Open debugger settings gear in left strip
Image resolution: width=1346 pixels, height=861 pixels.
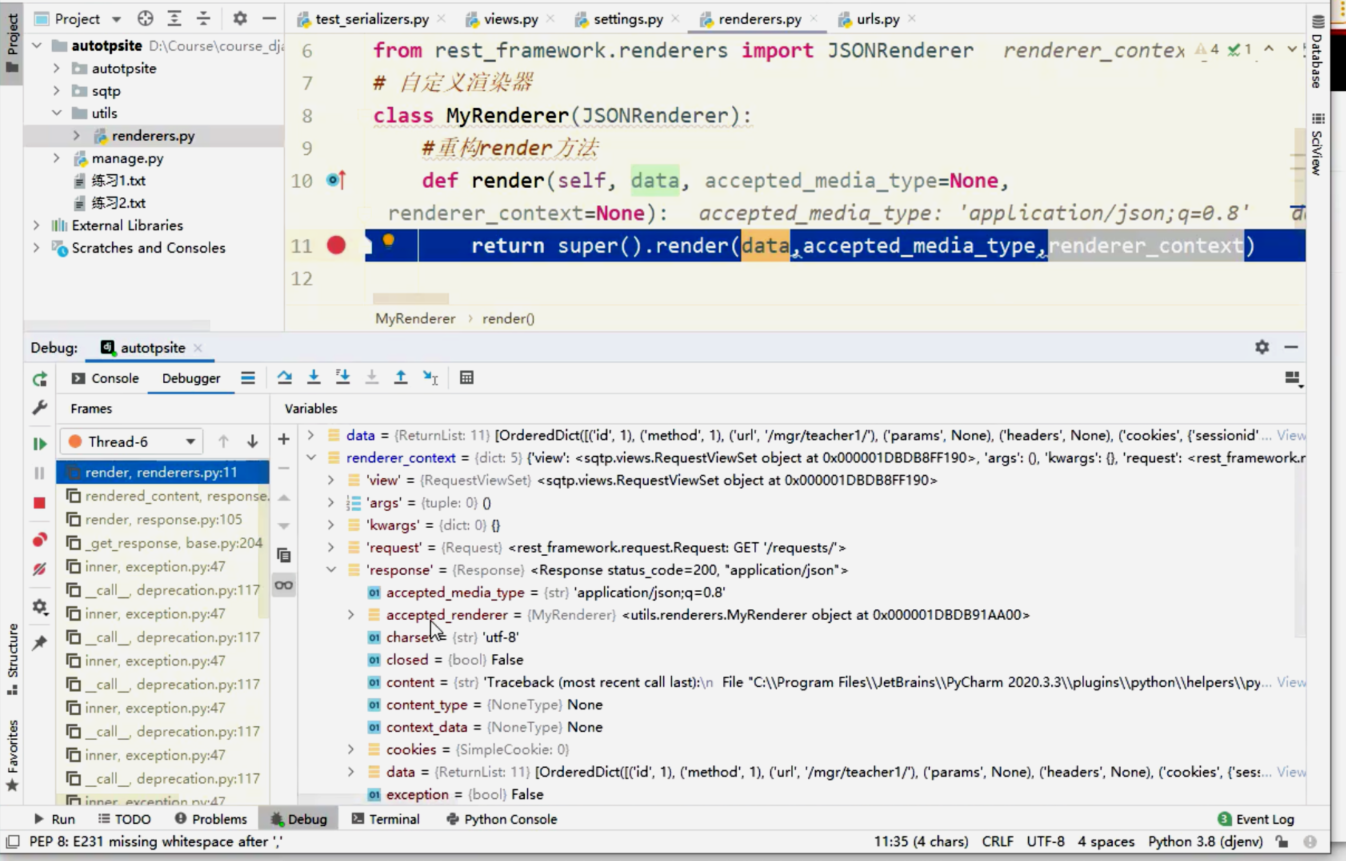click(40, 607)
